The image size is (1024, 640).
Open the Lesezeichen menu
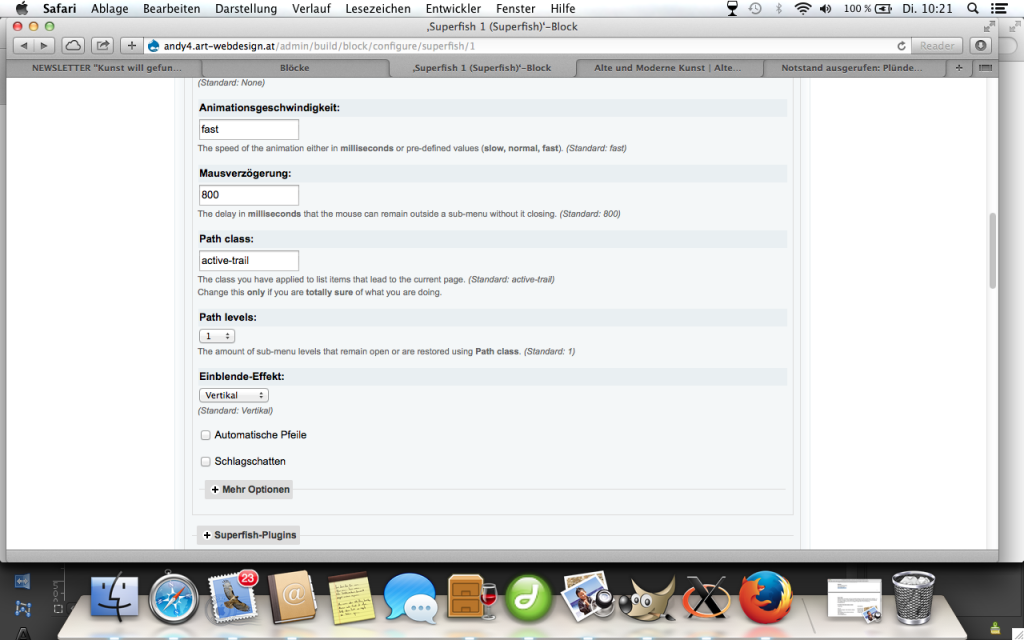pos(377,8)
